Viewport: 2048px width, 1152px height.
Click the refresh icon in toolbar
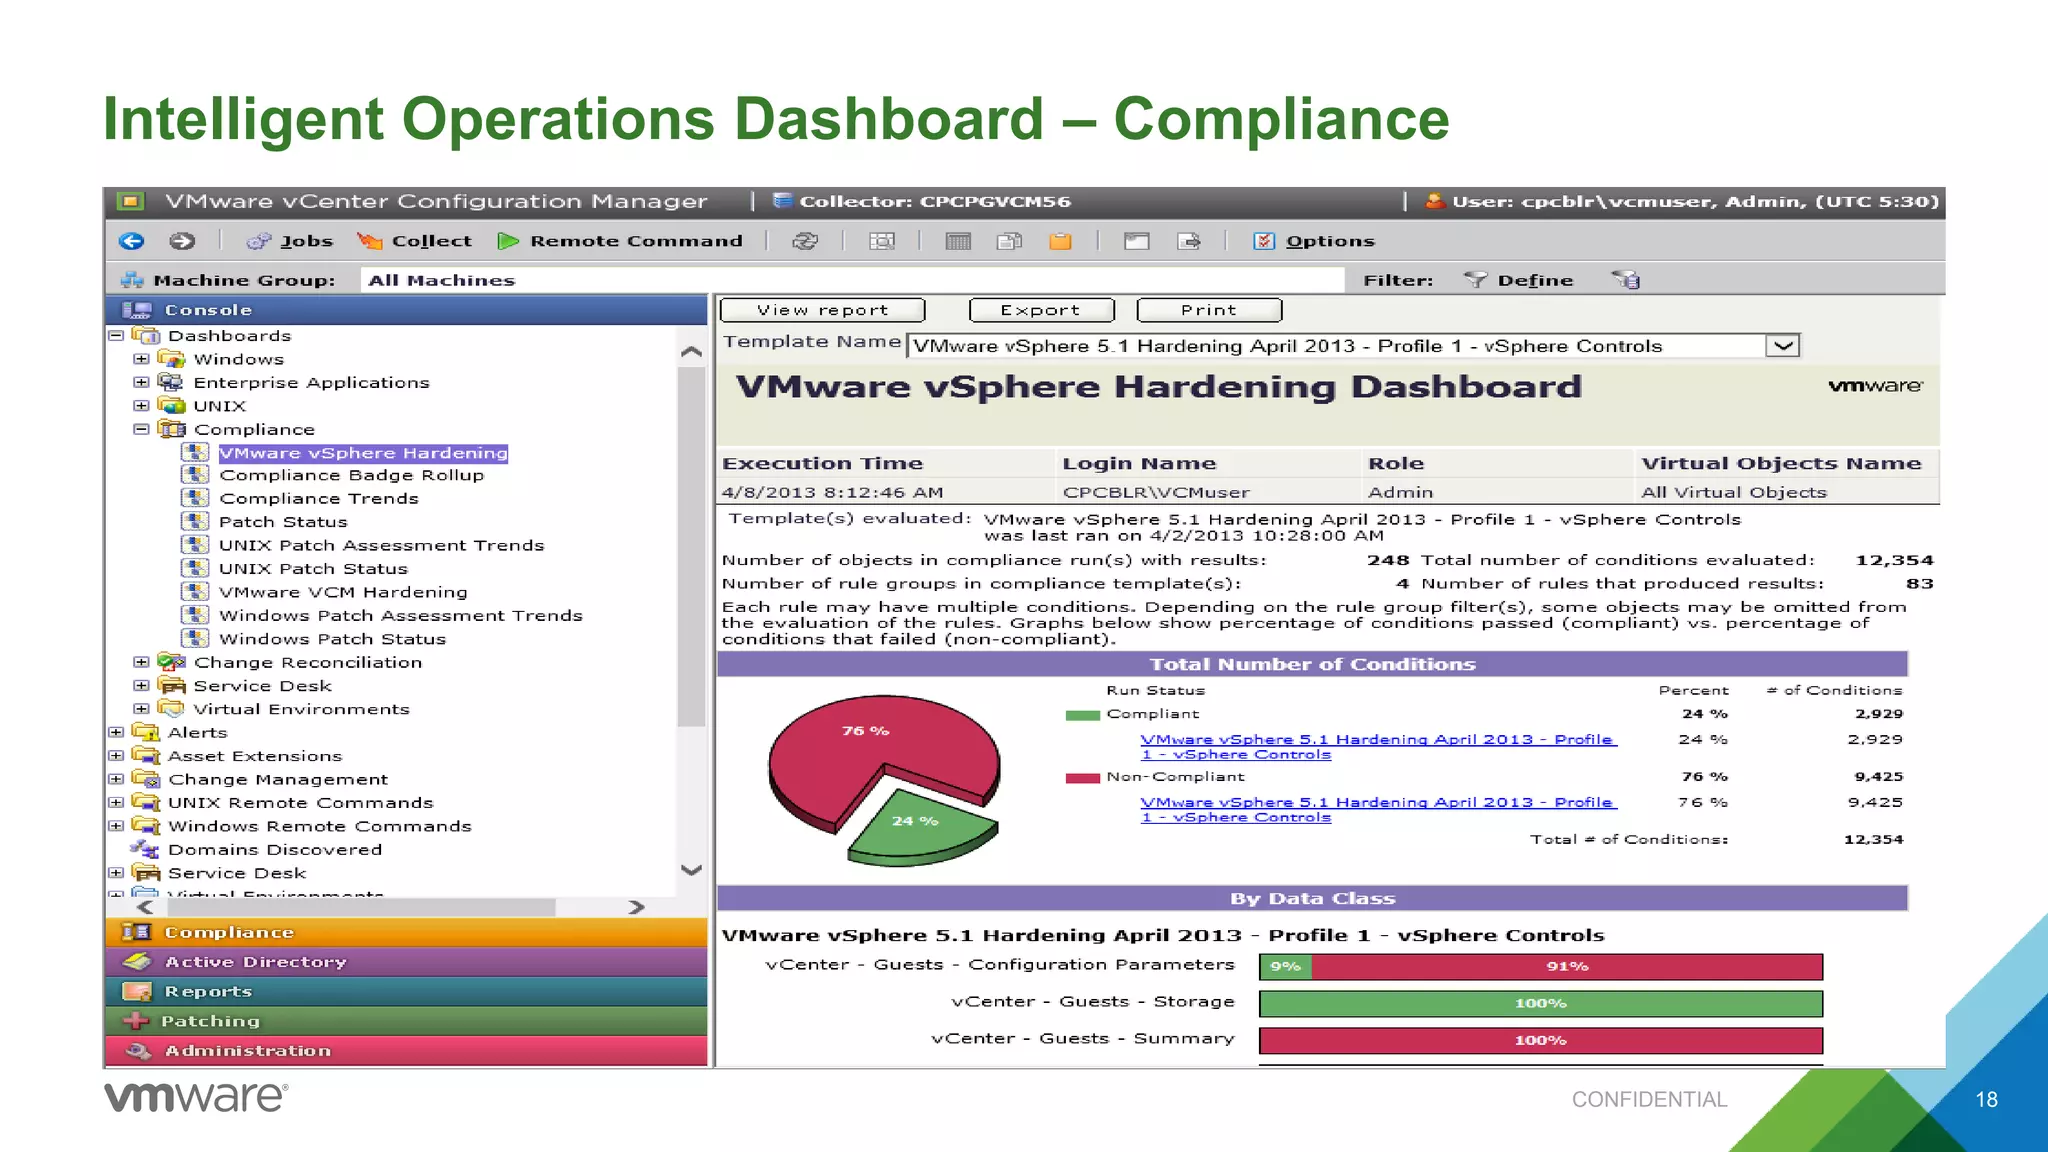coord(805,241)
